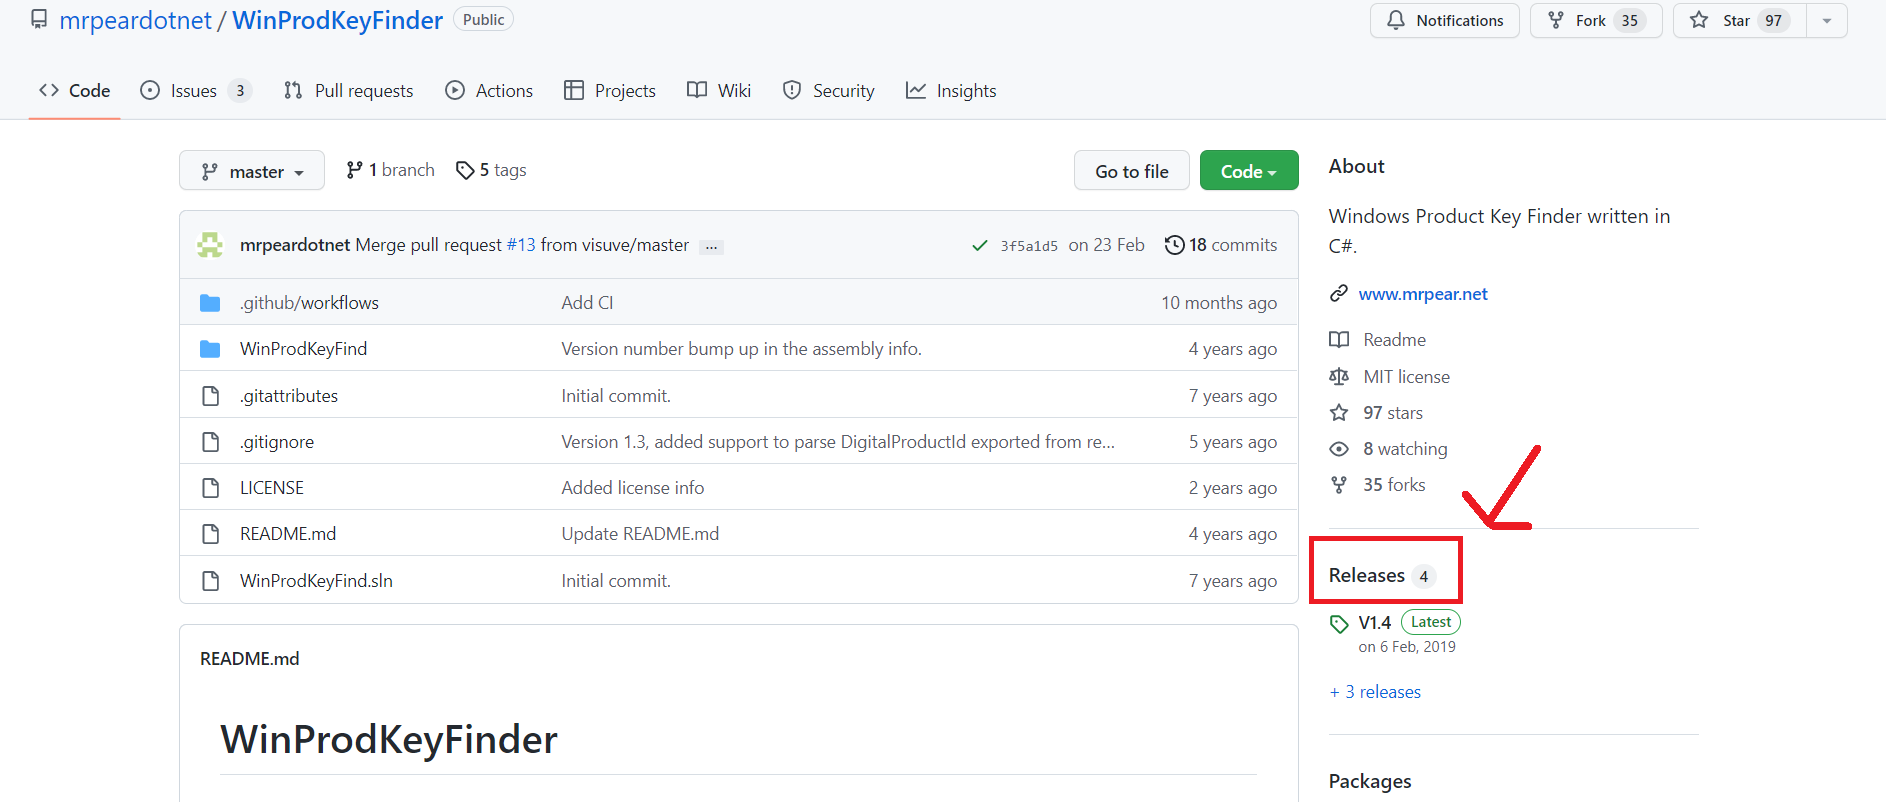Click the green commit status checkmark
Image resolution: width=1886 pixels, height=802 pixels.
tap(980, 245)
